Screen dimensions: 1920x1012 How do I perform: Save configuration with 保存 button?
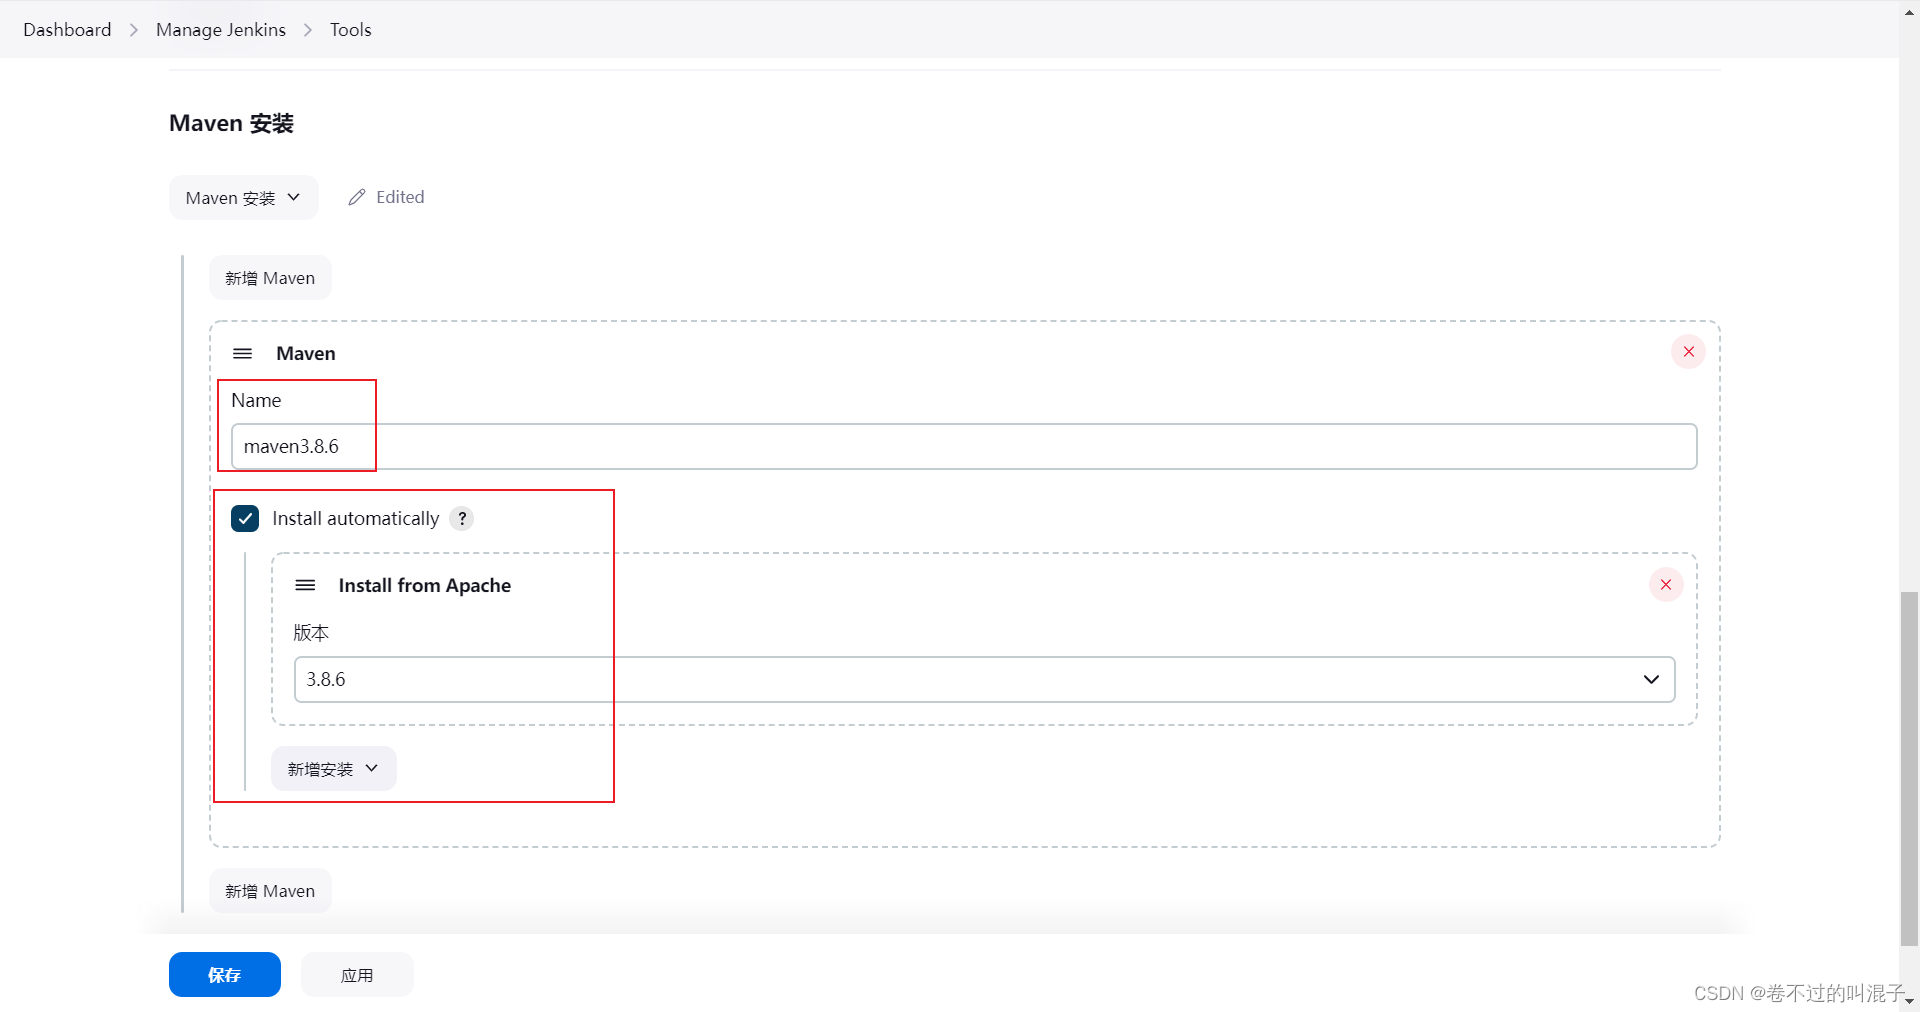pyautogui.click(x=225, y=975)
